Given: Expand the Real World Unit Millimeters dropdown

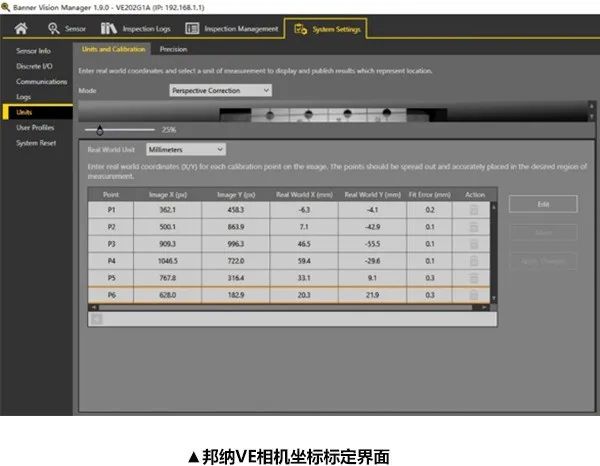Looking at the screenshot, I should [184, 149].
